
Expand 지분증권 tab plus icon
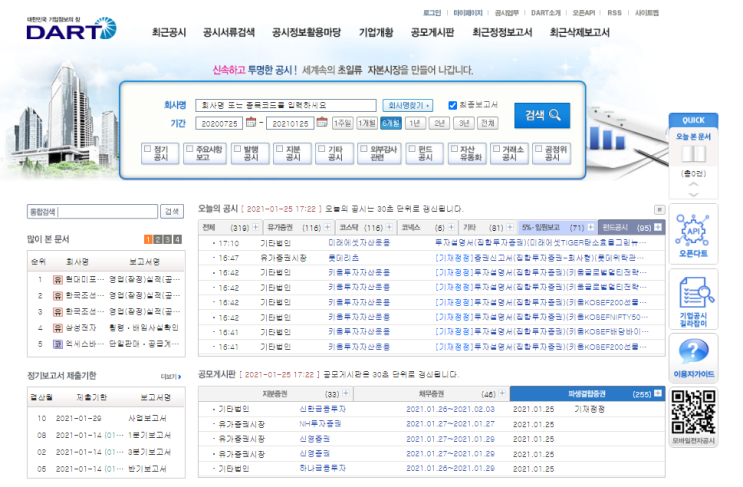pyautogui.click(x=346, y=393)
